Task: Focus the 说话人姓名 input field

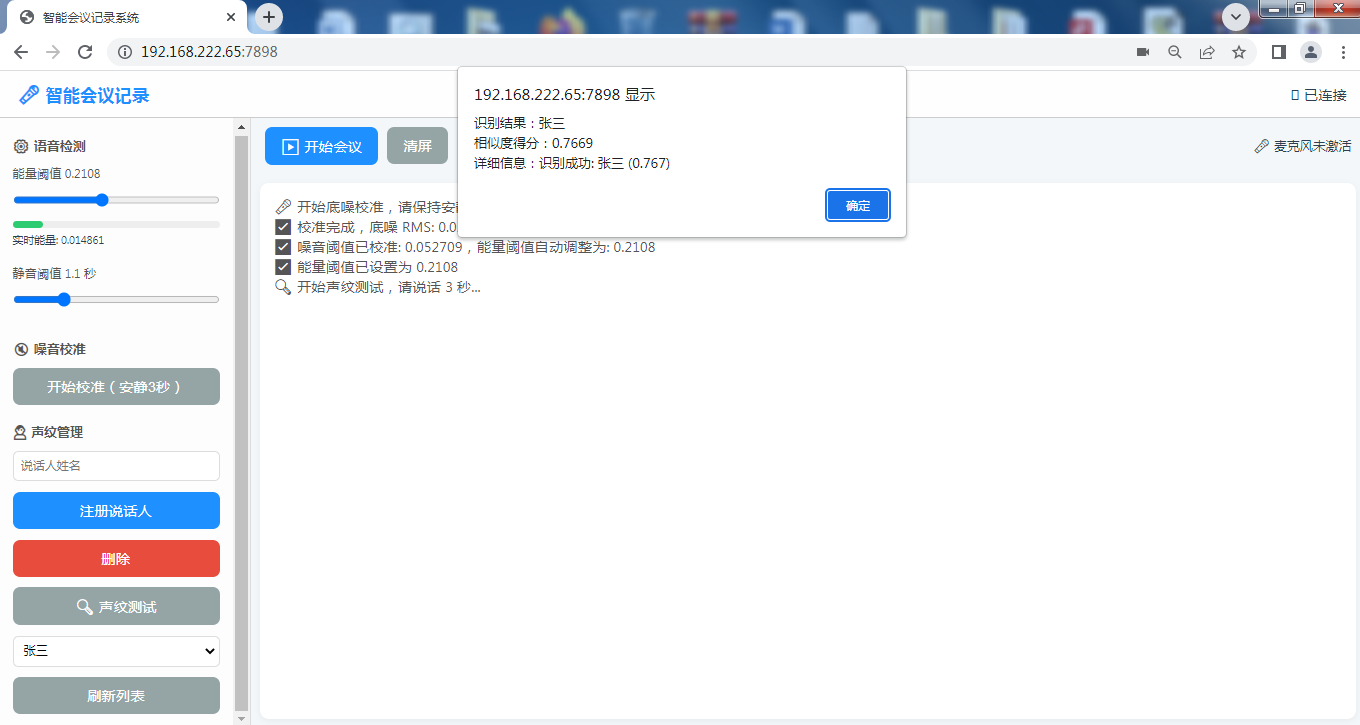Action: (x=116, y=466)
